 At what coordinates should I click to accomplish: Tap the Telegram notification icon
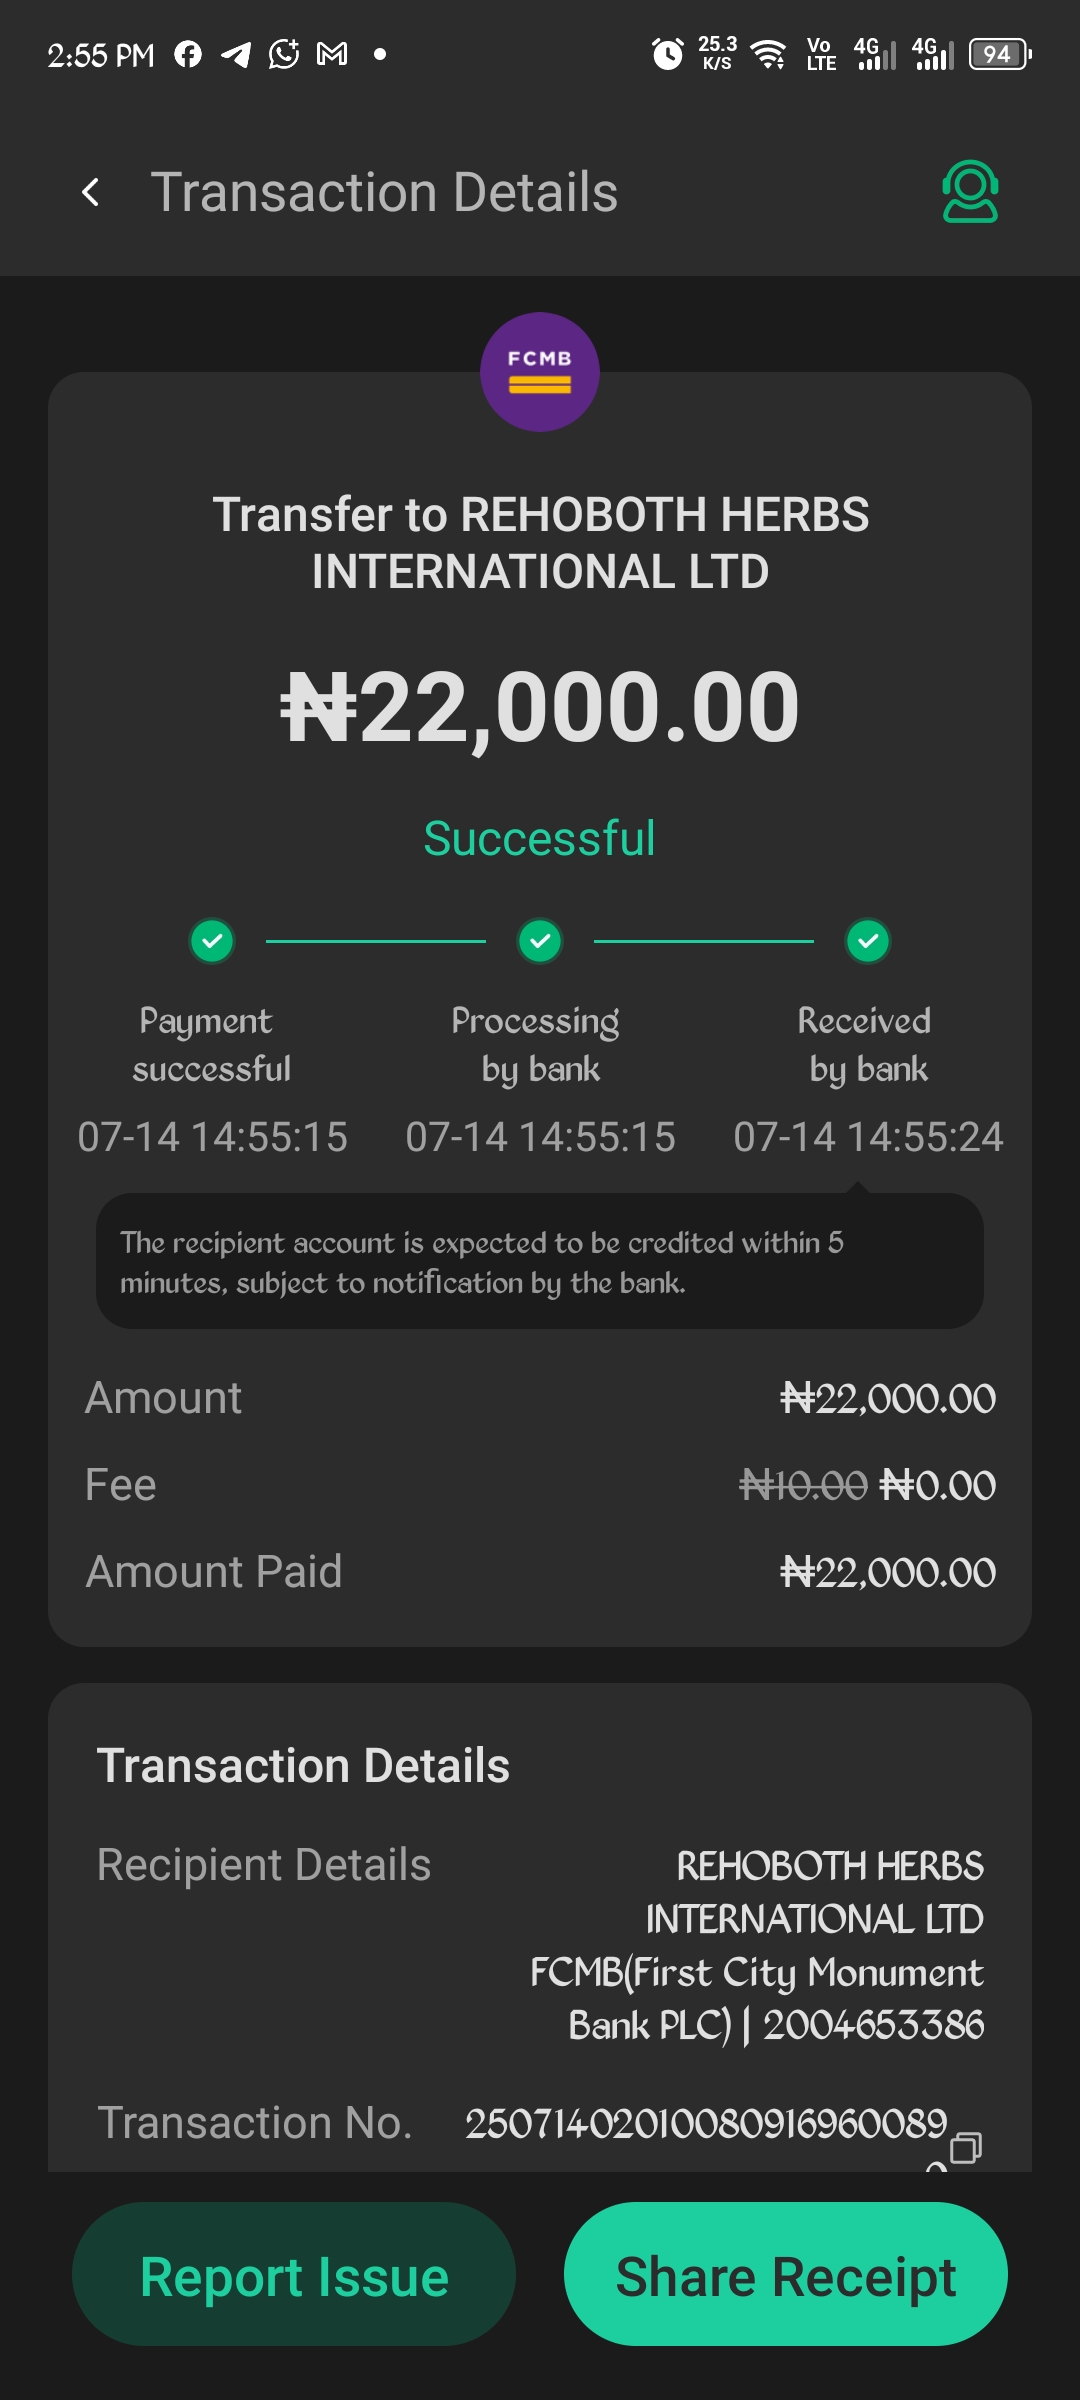click(x=236, y=54)
